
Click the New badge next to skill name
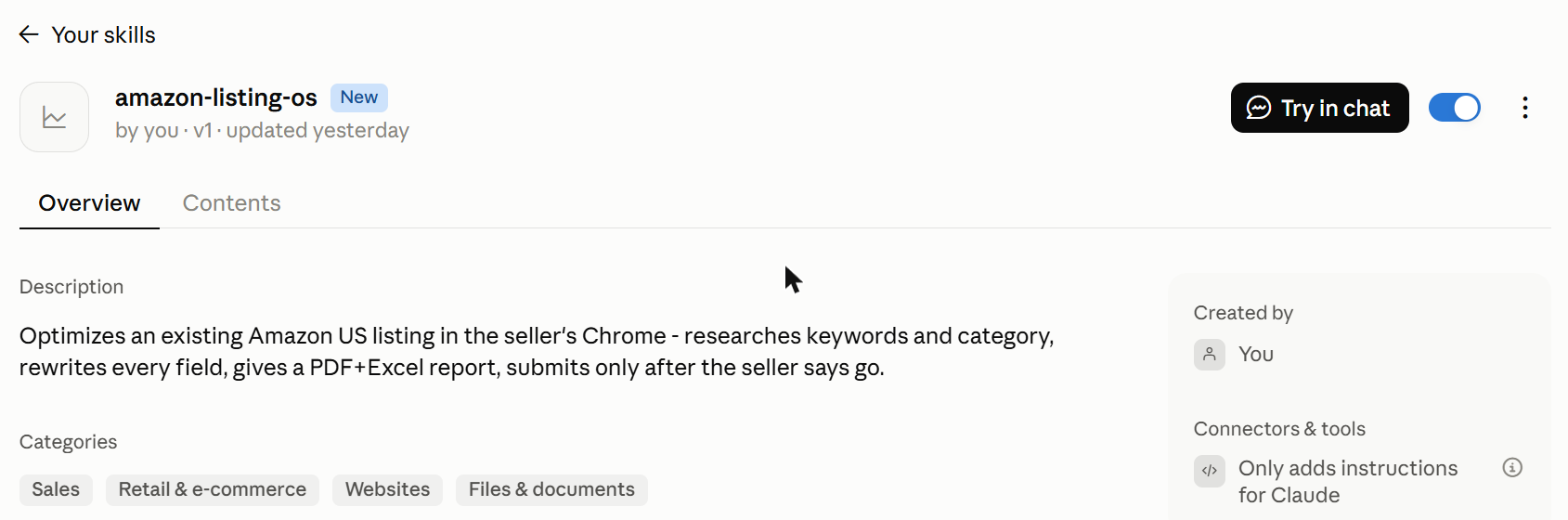point(359,98)
